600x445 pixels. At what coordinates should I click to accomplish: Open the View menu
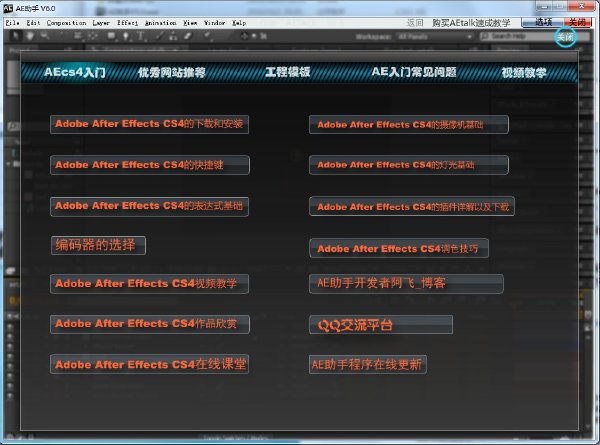[x=190, y=23]
